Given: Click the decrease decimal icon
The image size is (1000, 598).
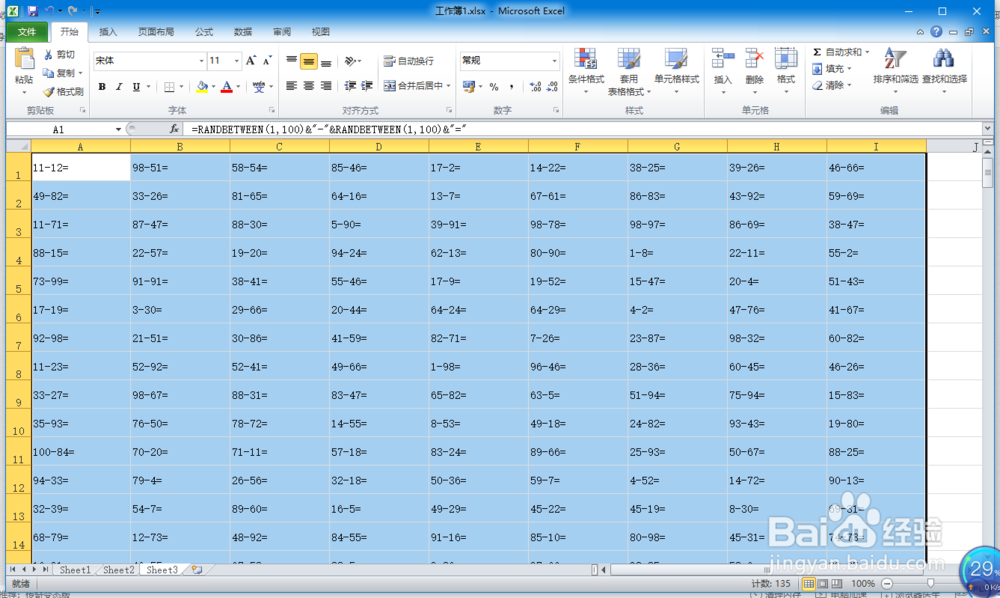Looking at the screenshot, I should click(x=552, y=87).
